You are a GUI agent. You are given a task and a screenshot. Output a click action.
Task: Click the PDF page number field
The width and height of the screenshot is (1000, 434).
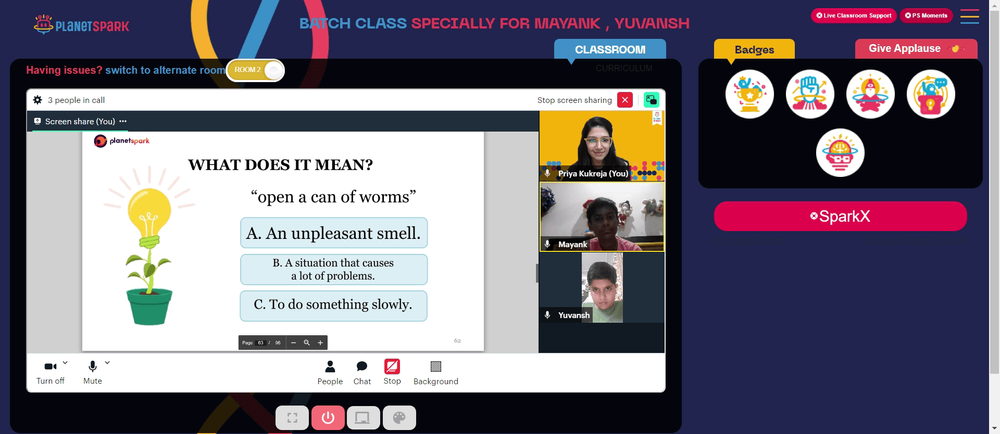(x=261, y=343)
